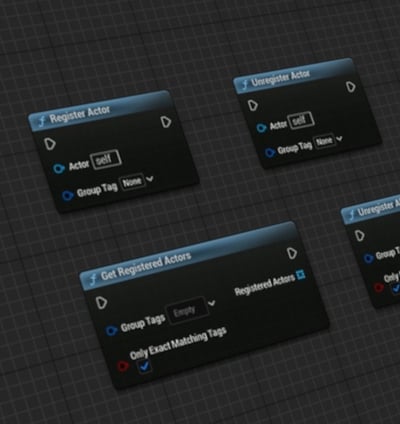
Task: Click execution pin on the cut-off right node
Action: (359, 236)
